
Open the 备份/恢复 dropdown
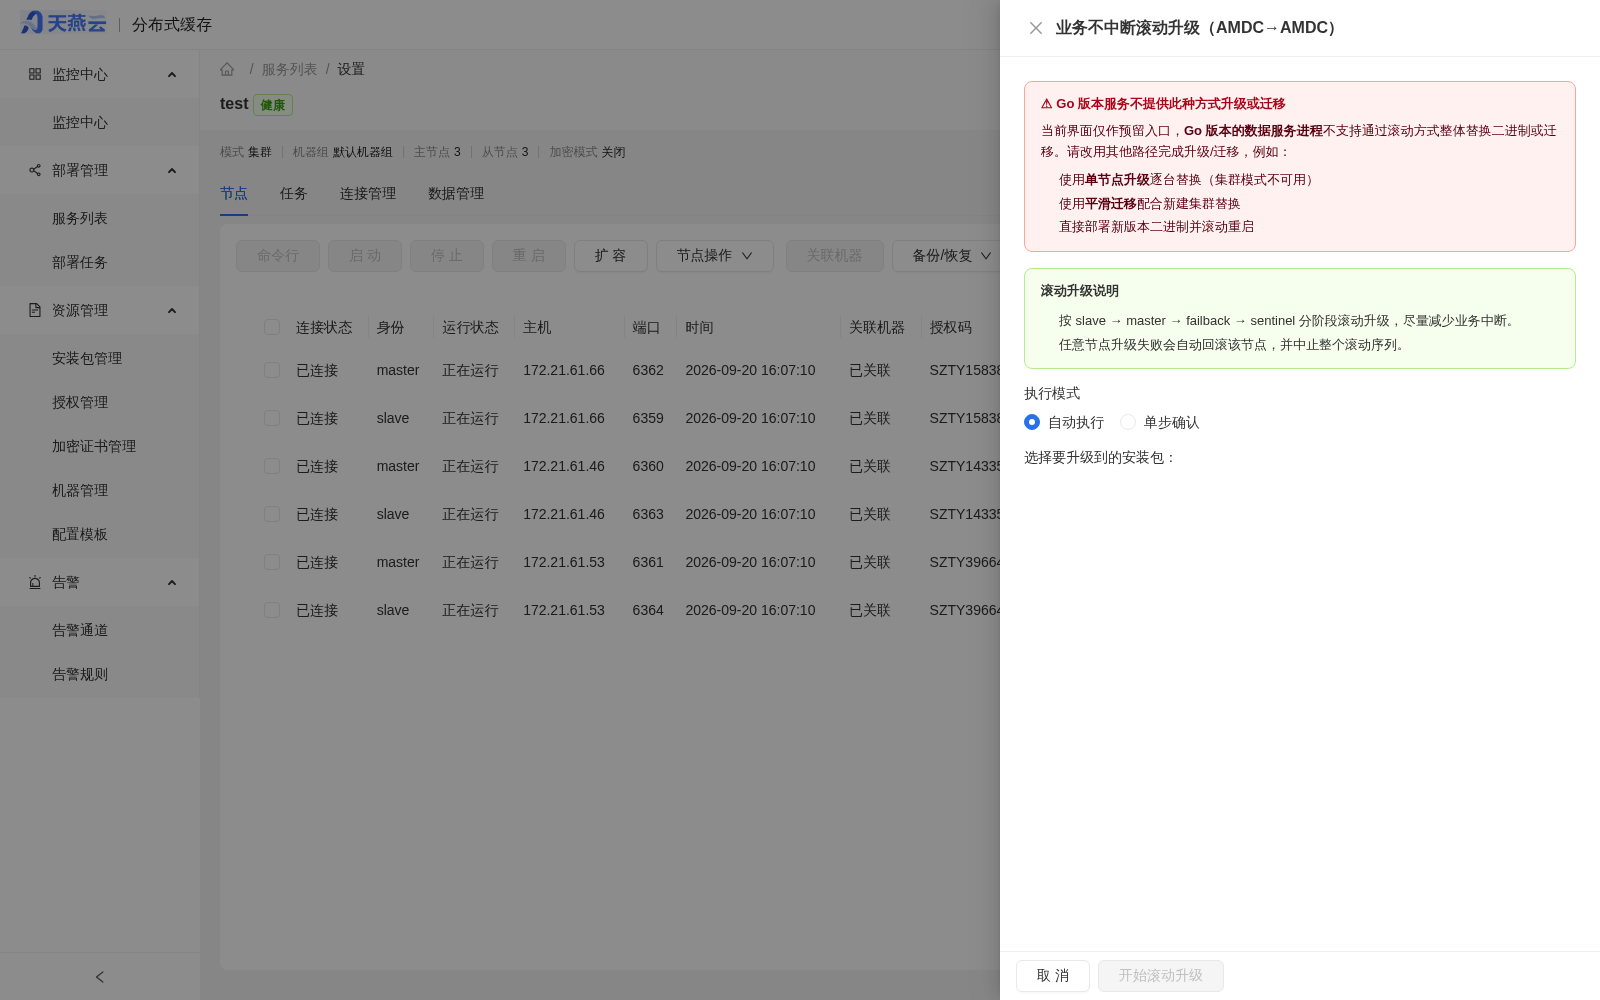pyautogui.click(x=947, y=256)
